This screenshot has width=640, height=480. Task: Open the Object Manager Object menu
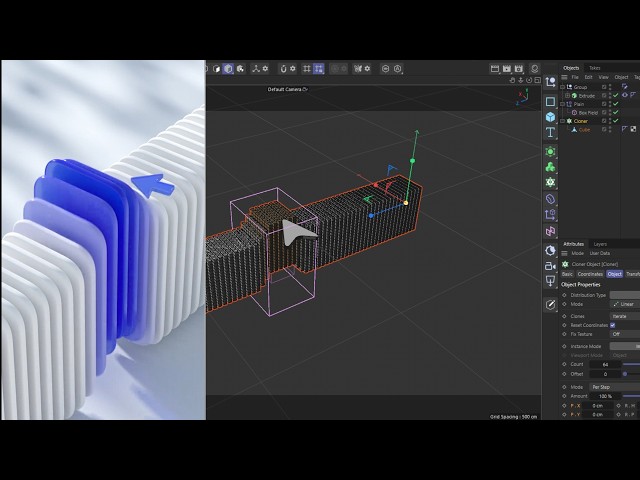(x=621, y=77)
